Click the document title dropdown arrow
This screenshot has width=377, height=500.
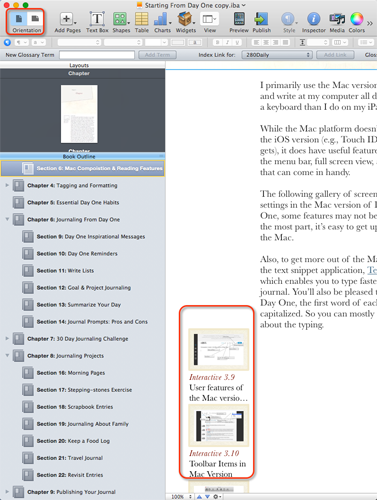pos(244,5)
